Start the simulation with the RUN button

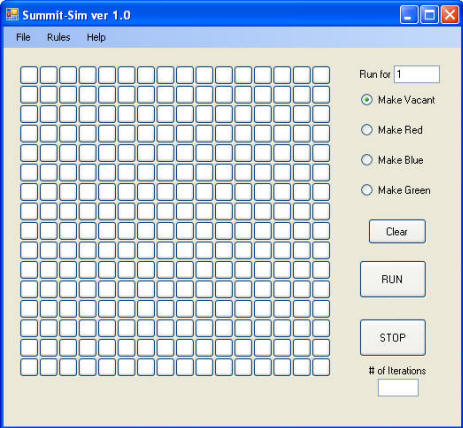point(393,279)
